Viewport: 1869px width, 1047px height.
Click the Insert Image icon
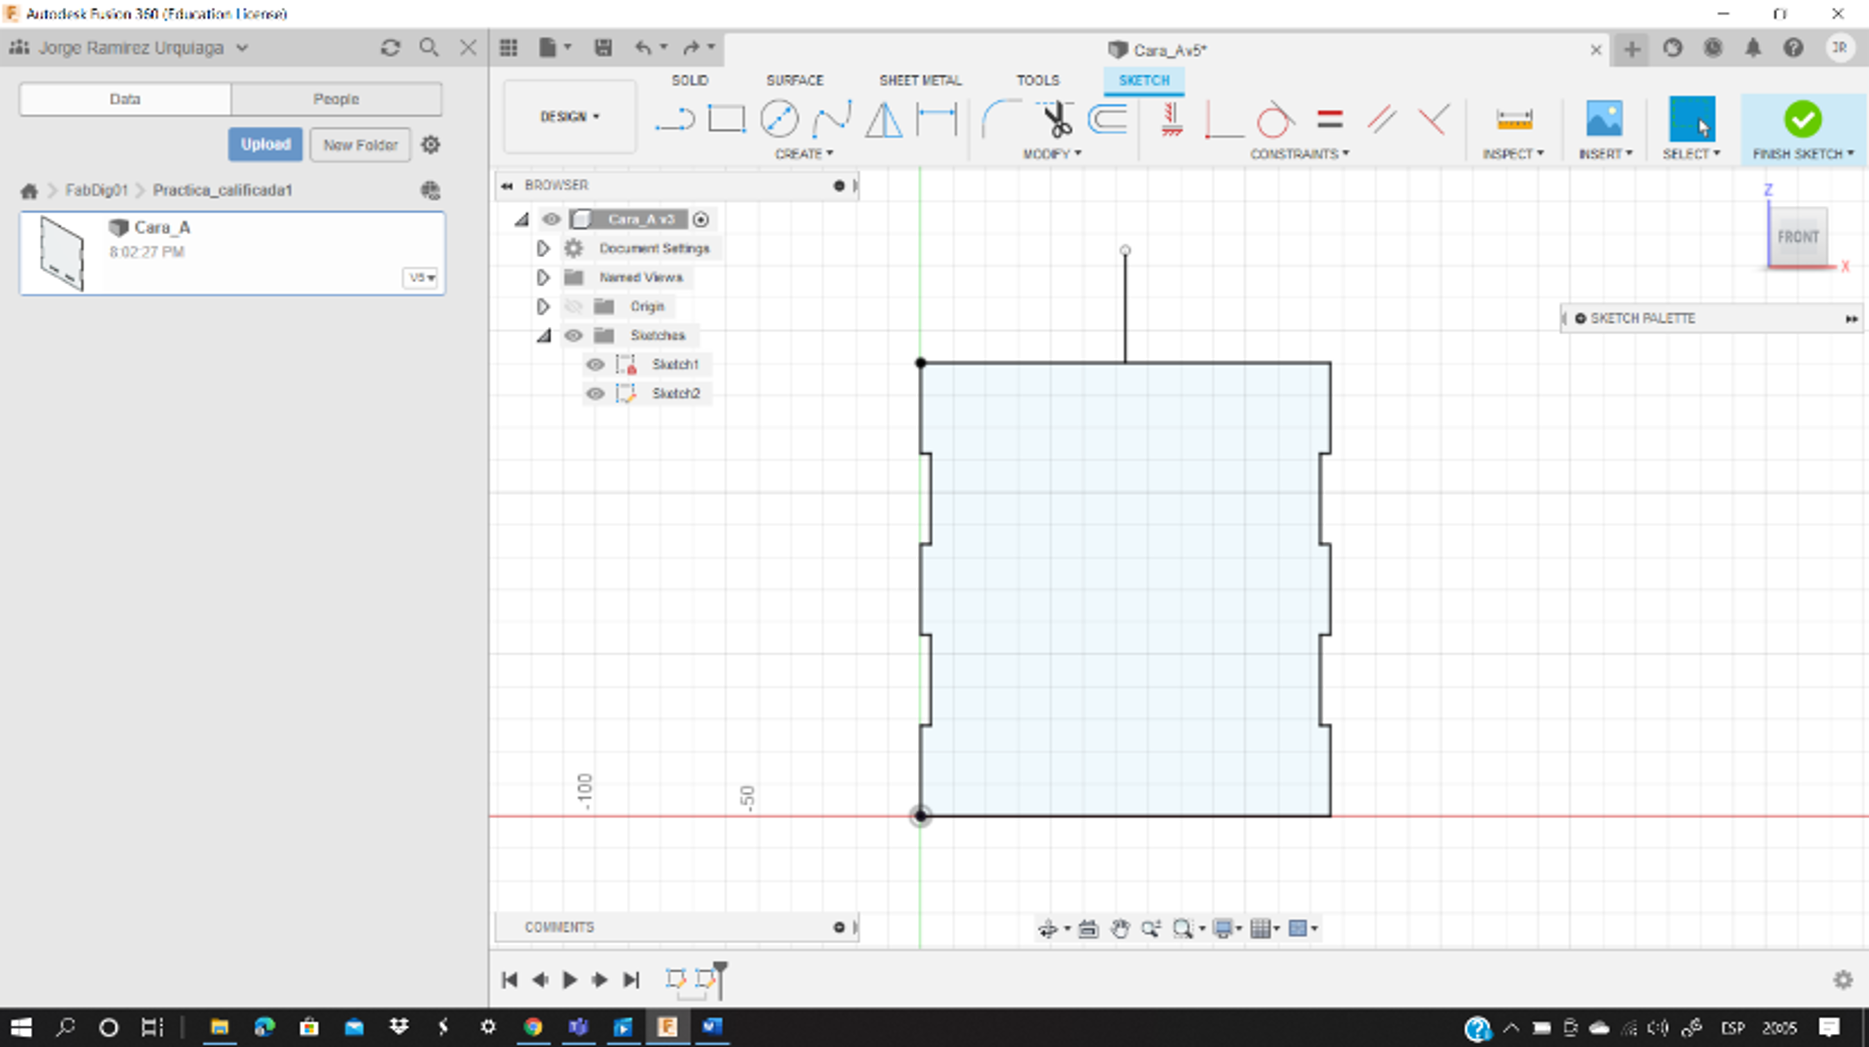click(x=1603, y=119)
